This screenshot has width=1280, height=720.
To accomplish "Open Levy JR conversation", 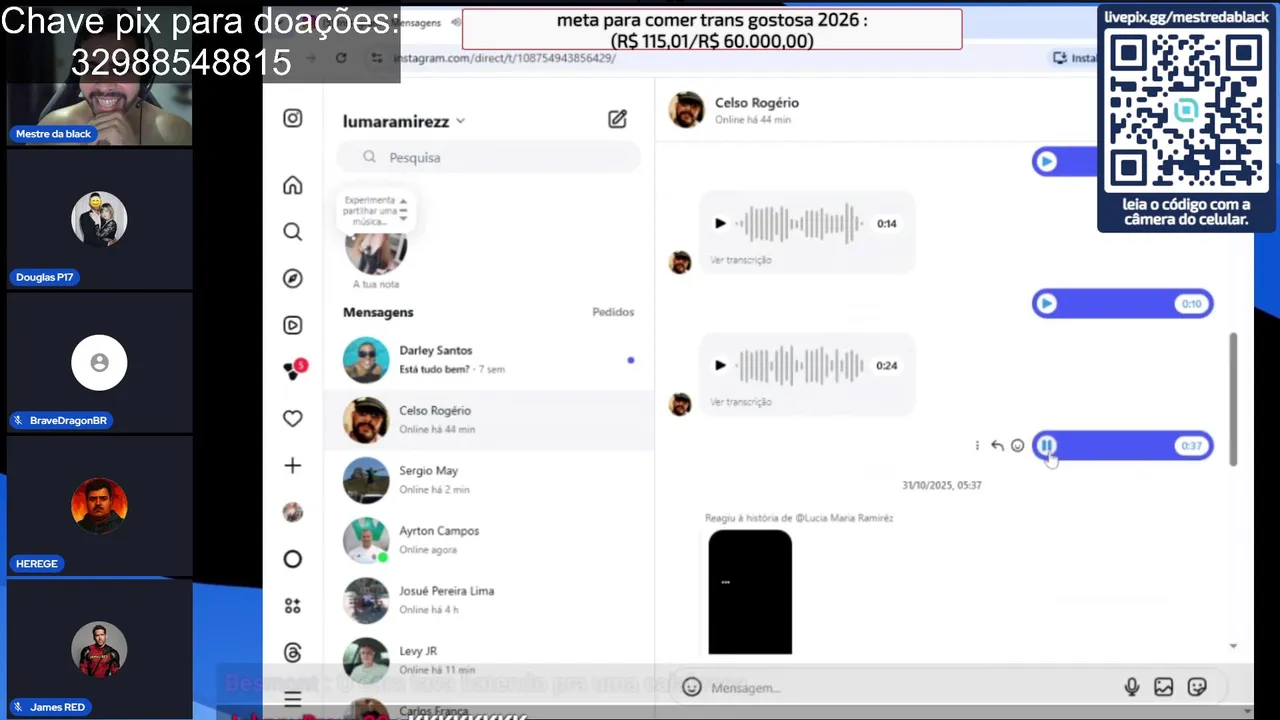I will tap(489, 660).
